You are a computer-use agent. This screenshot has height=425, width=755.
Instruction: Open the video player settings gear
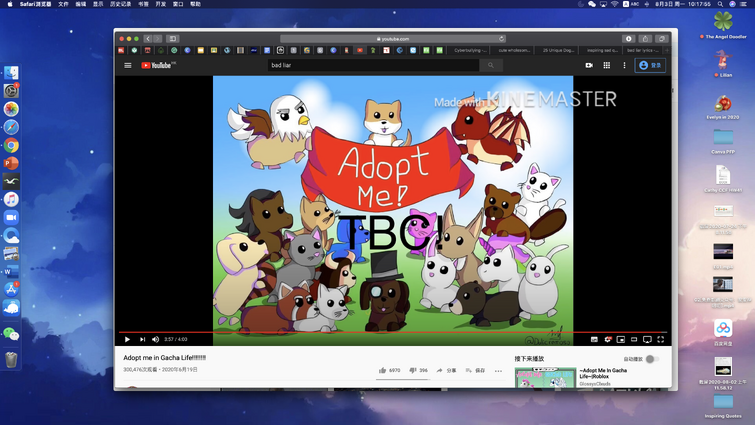(608, 339)
